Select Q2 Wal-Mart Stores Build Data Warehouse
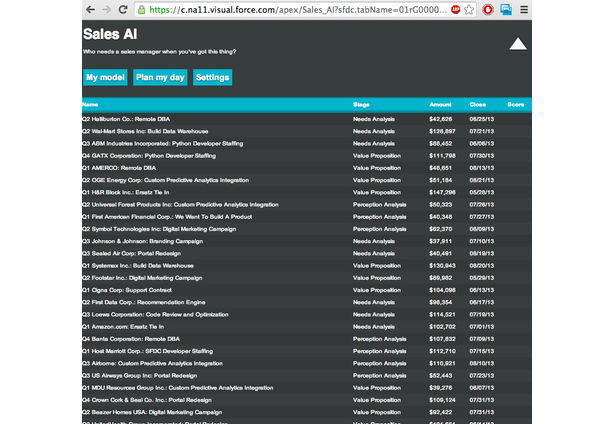 pos(307,131)
